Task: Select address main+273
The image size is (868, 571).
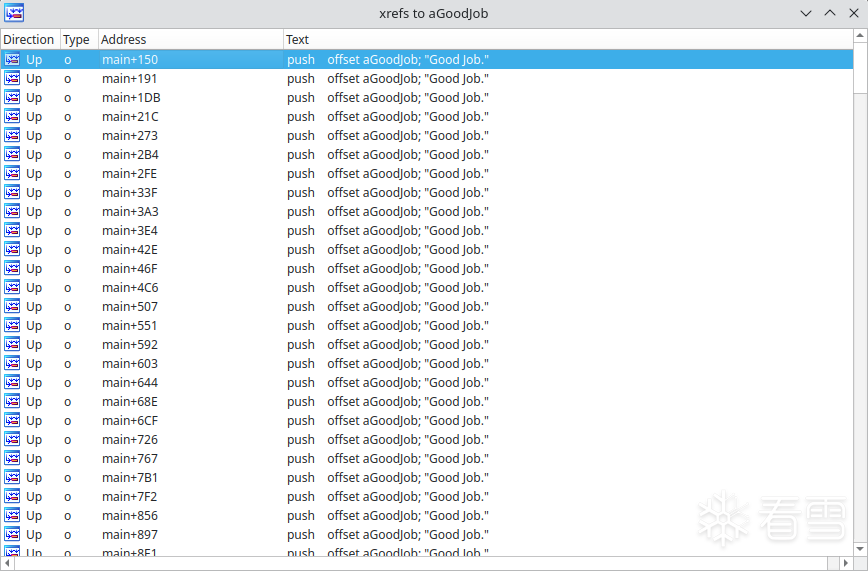Action: [x=130, y=135]
